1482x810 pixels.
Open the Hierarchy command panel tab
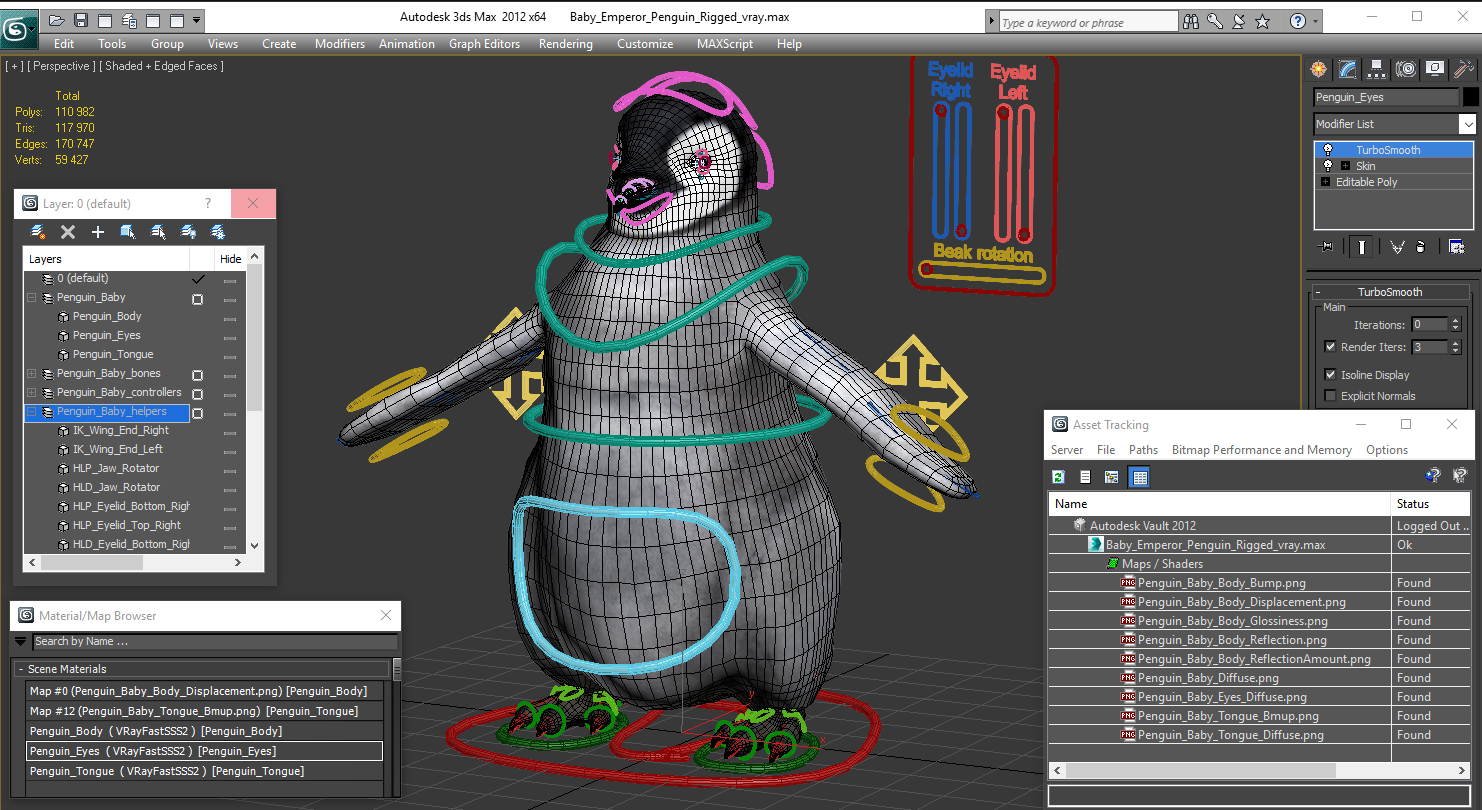pos(1378,69)
